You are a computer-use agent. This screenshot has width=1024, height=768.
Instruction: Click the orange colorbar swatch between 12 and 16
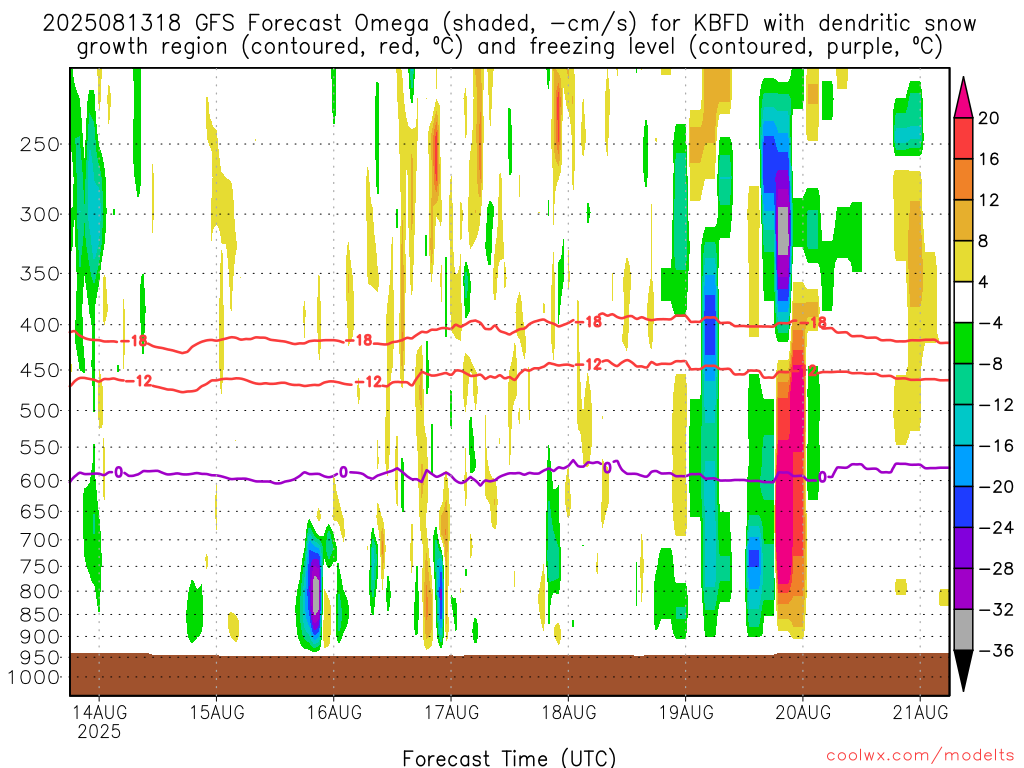(x=963, y=180)
